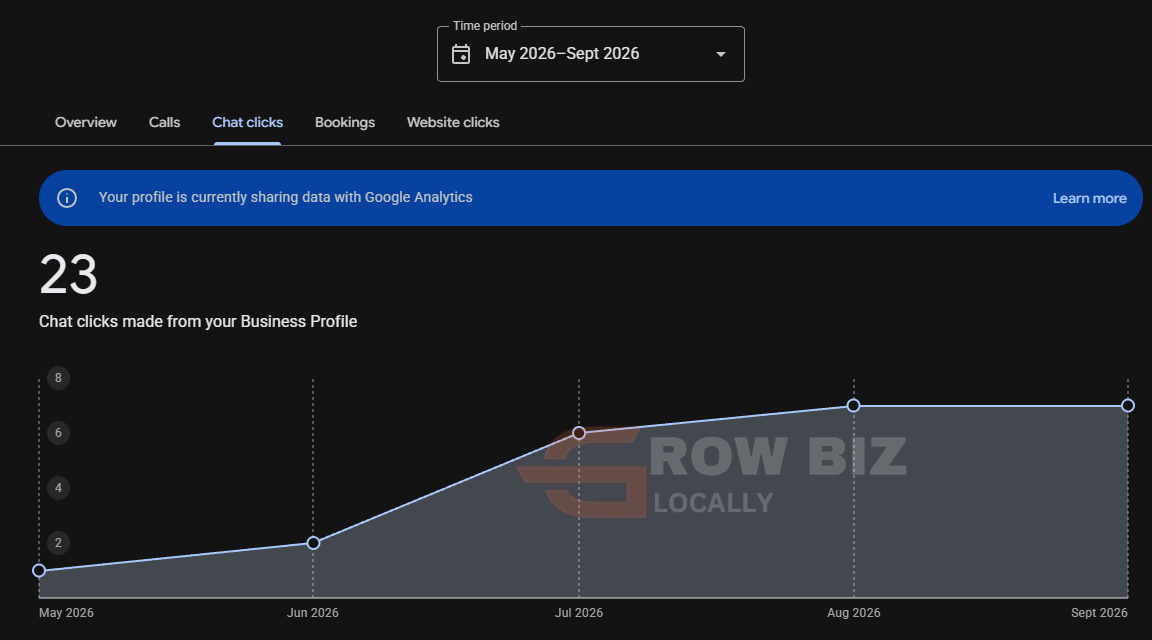Open the Bookings tab

pyautogui.click(x=345, y=123)
